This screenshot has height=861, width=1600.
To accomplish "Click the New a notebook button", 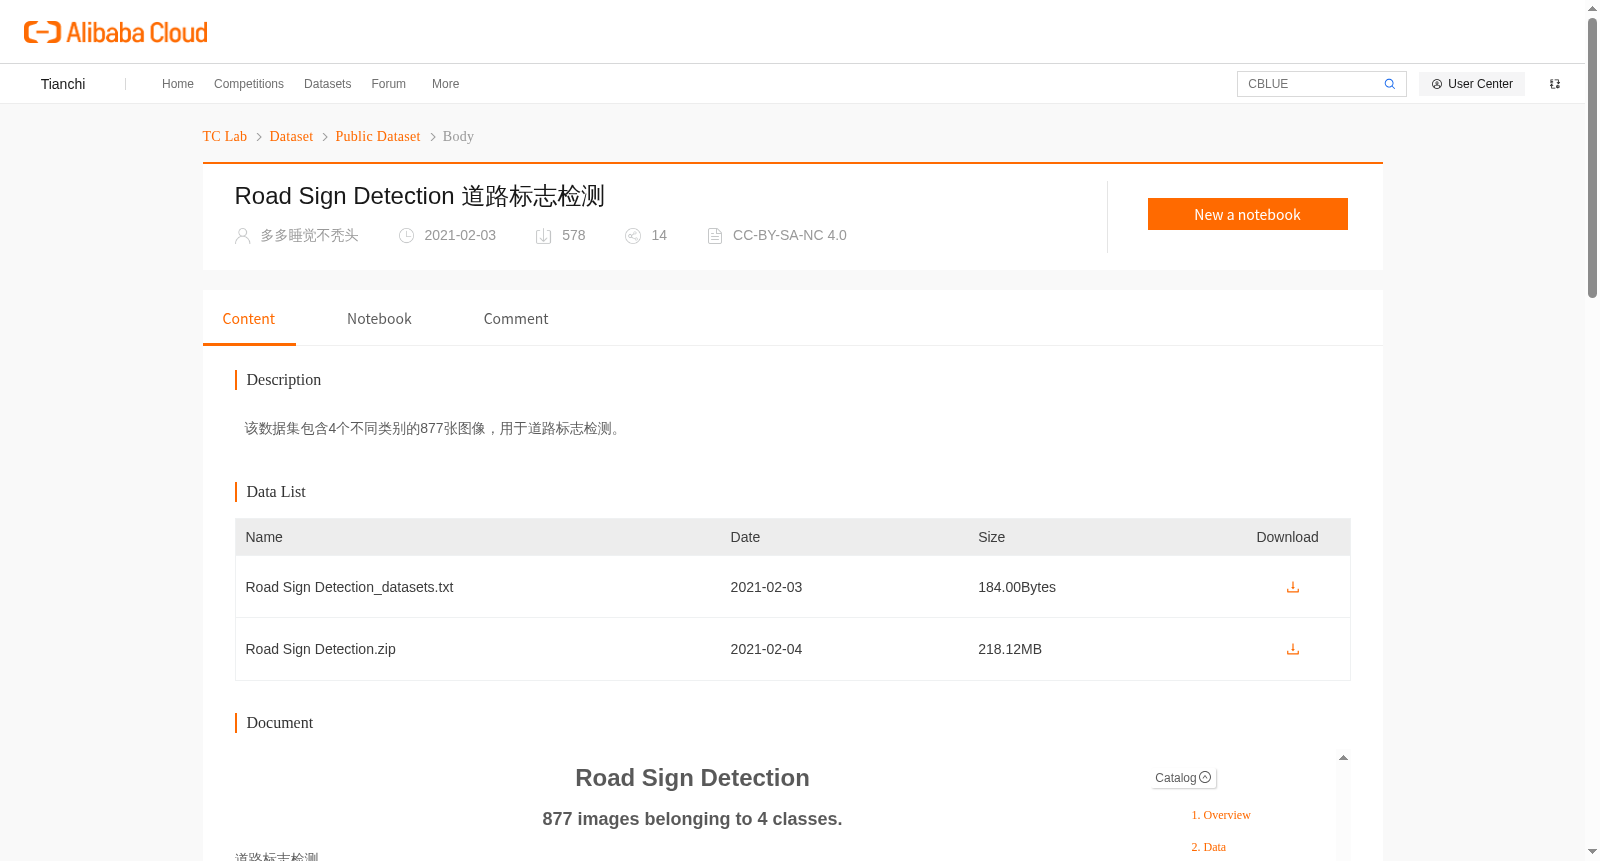I will [x=1247, y=214].
